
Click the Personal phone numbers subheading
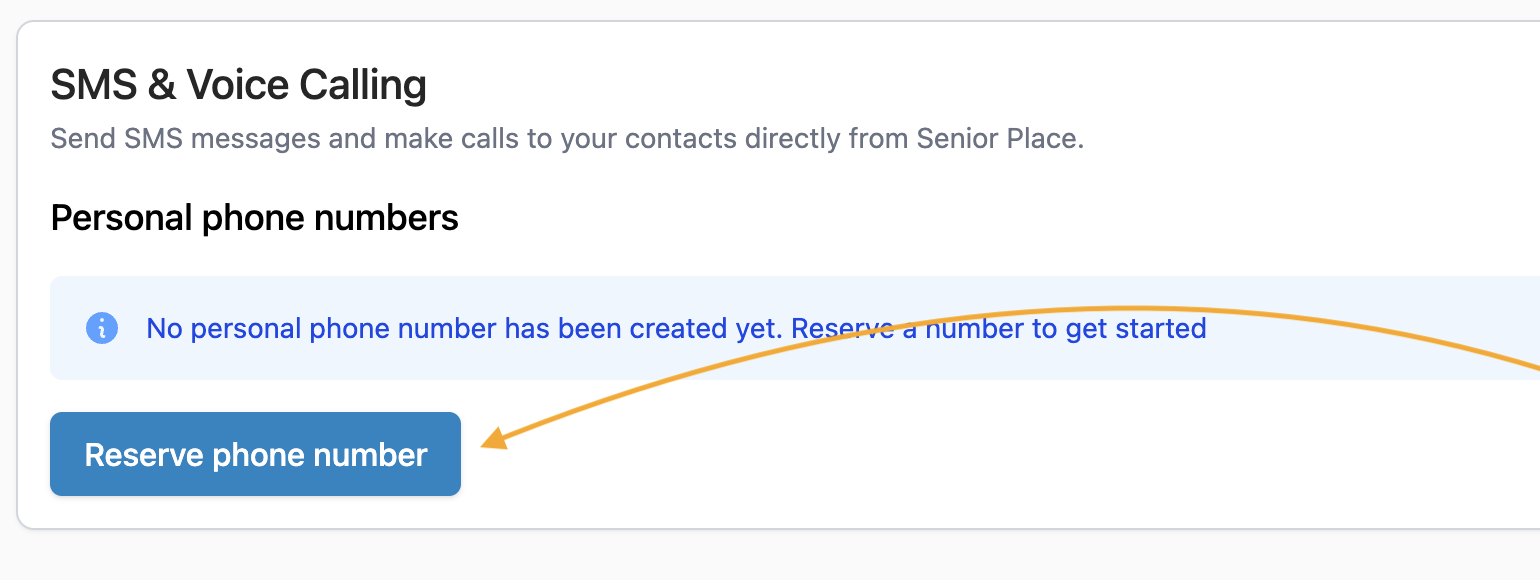pyautogui.click(x=255, y=217)
